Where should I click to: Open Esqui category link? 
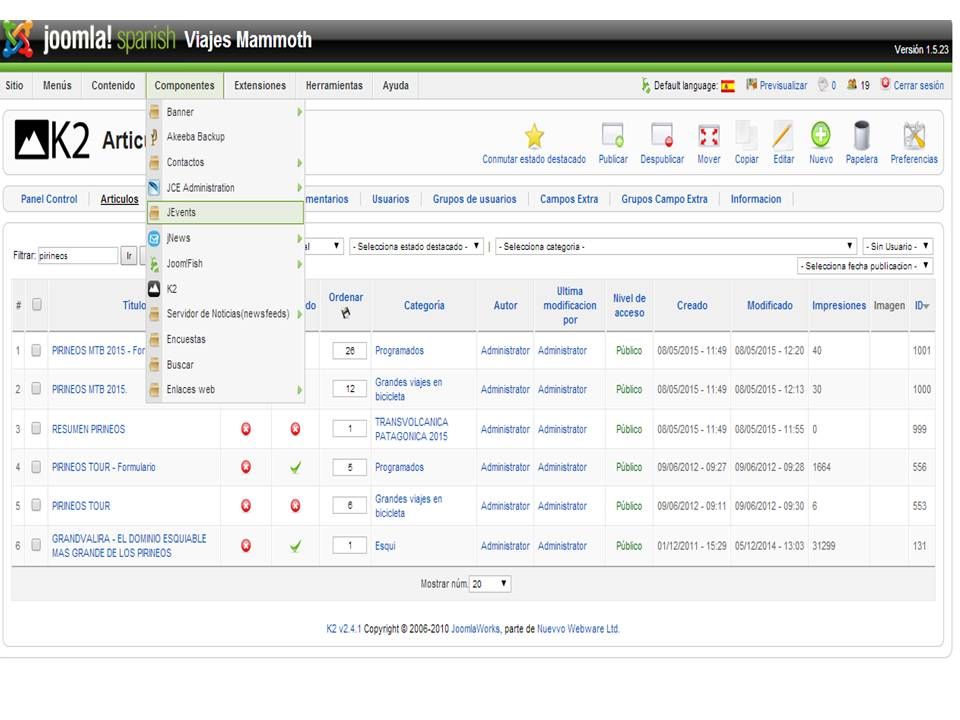(385, 546)
